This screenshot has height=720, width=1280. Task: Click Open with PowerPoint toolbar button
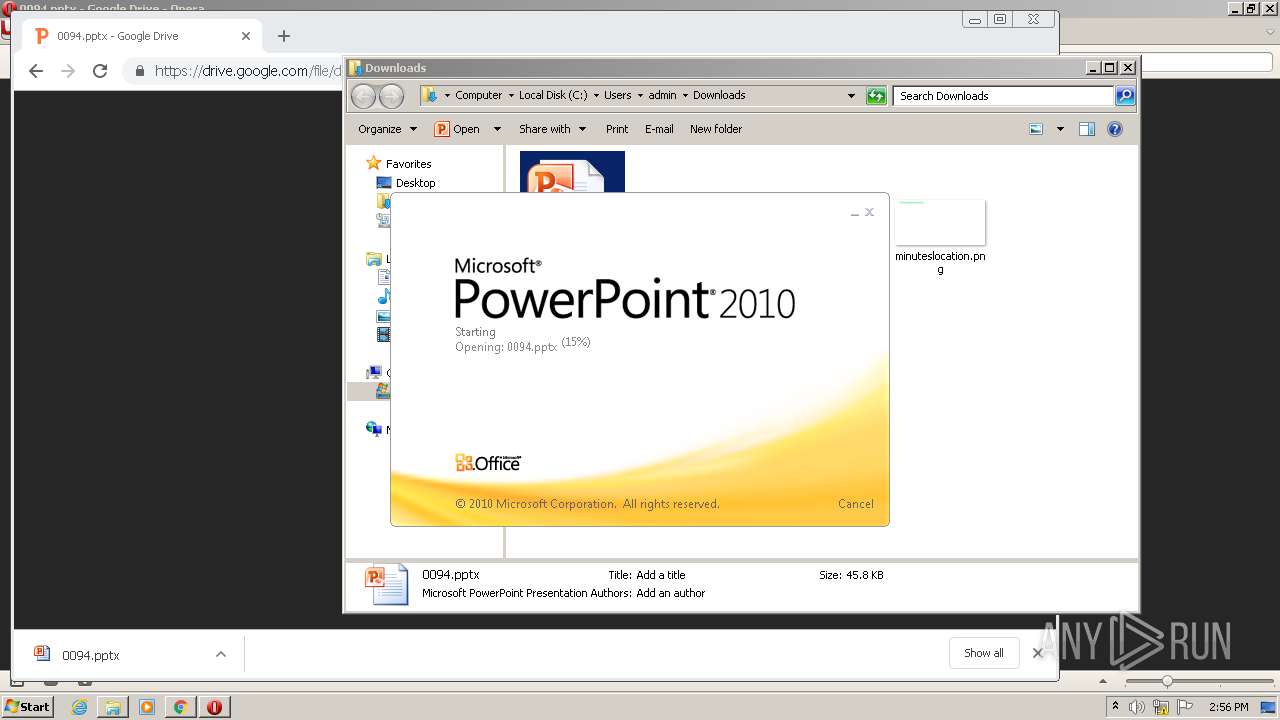(x=458, y=129)
